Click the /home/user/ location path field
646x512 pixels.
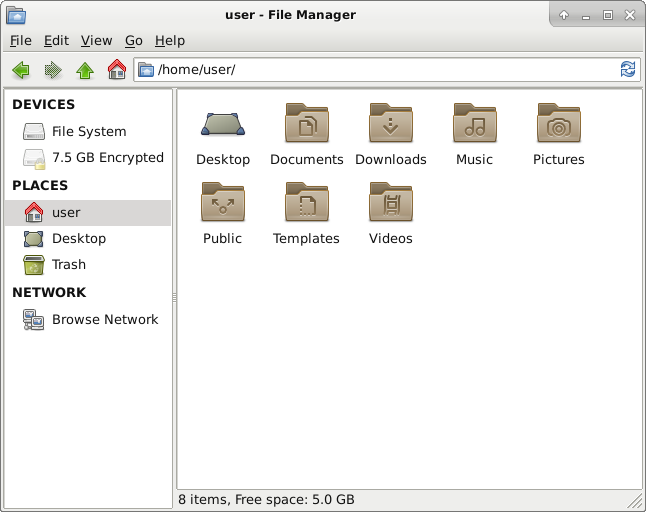387,70
